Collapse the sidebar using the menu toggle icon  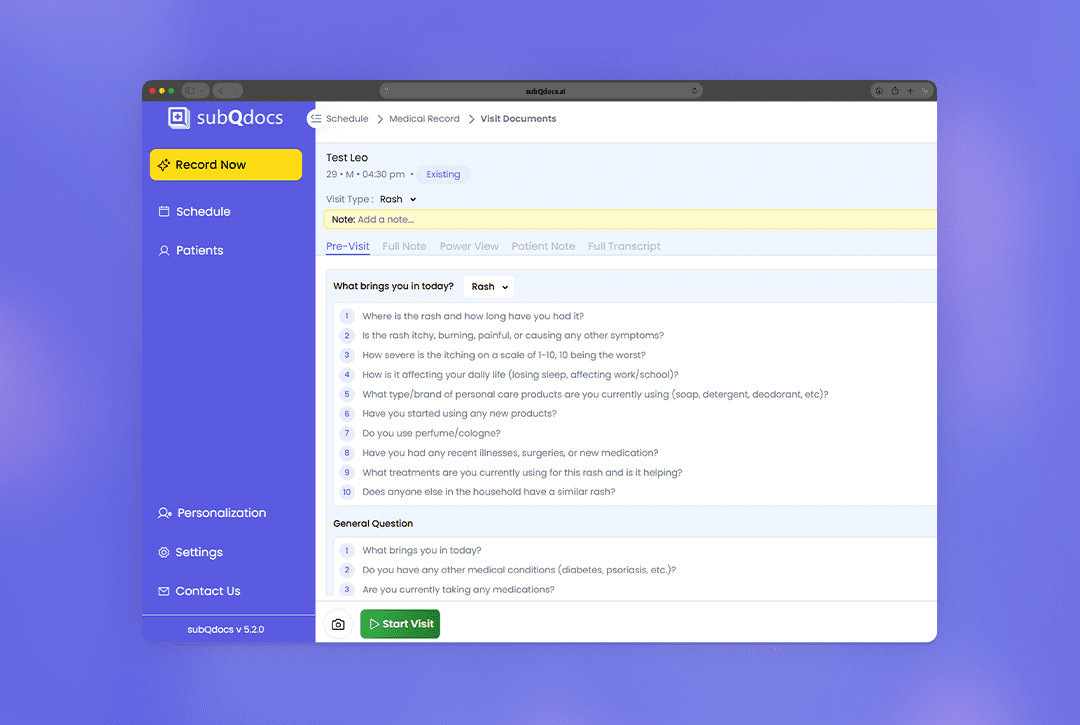[315, 118]
